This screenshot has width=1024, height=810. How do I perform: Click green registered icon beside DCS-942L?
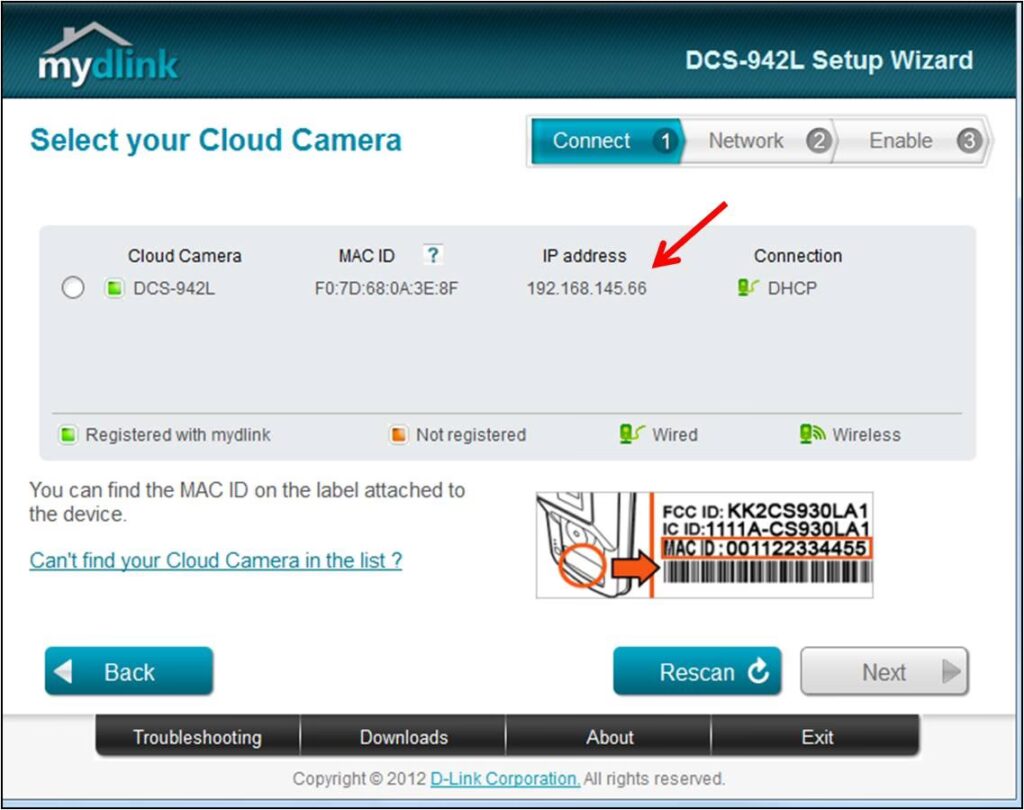click(x=114, y=289)
